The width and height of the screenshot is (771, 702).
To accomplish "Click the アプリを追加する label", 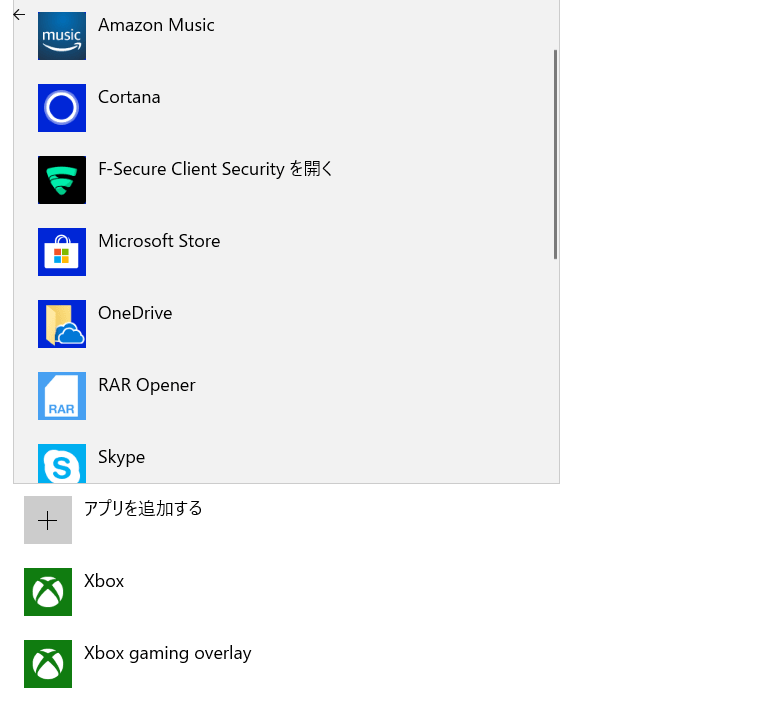I will point(143,508).
